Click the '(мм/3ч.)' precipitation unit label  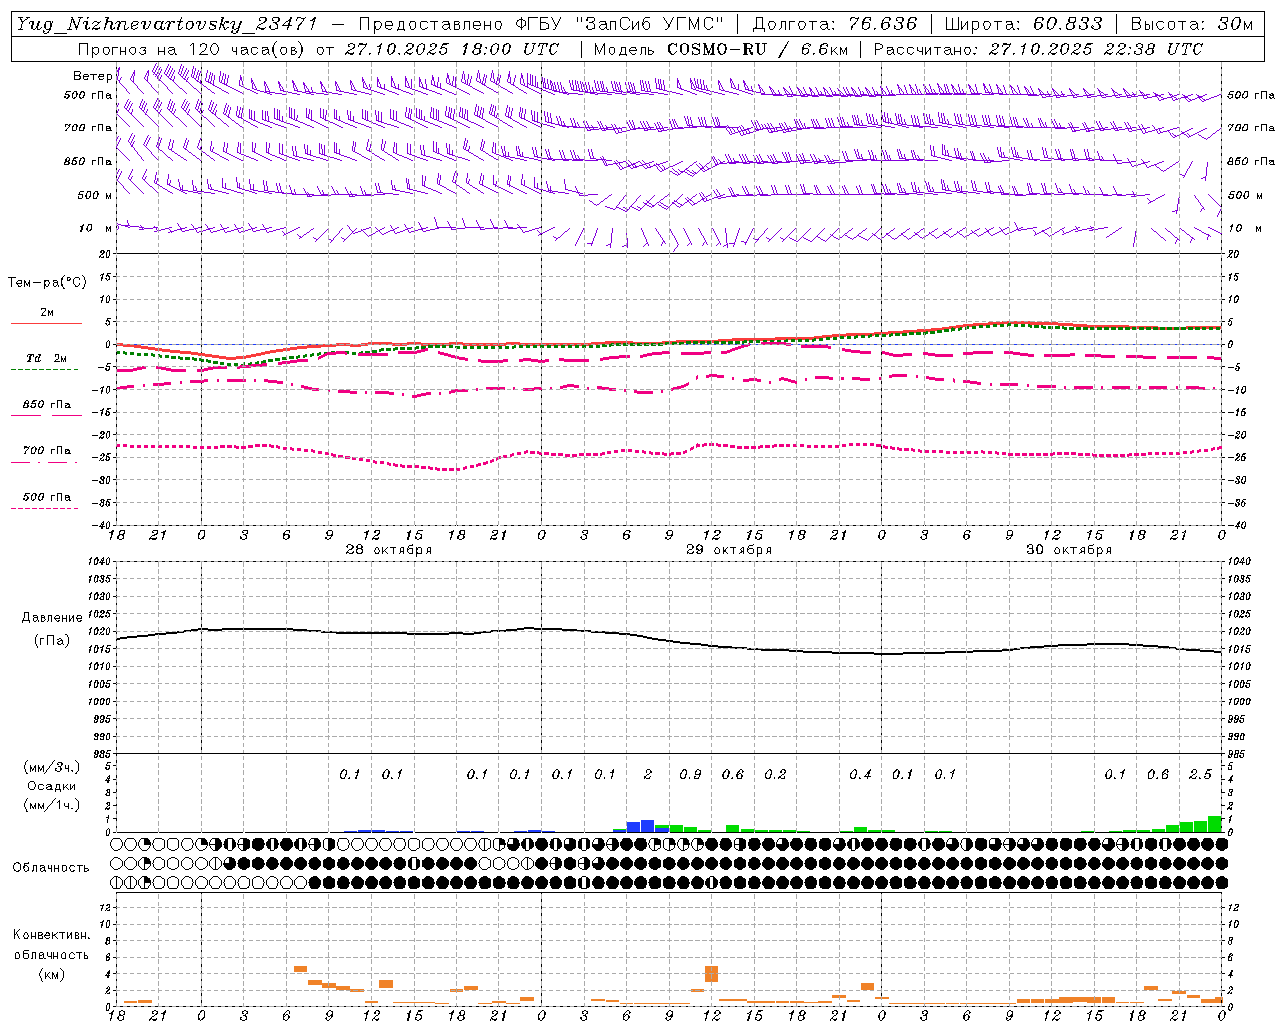51,767
